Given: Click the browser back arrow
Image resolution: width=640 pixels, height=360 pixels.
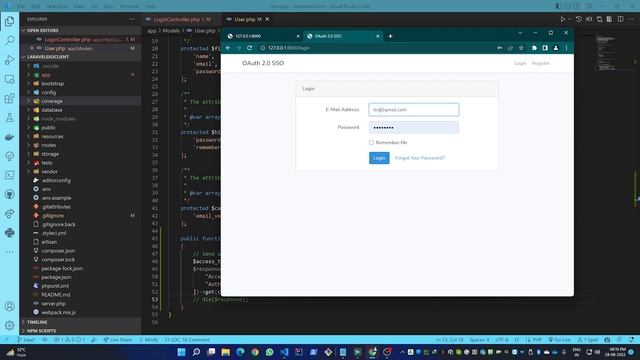Looking at the screenshot, I should pyautogui.click(x=228, y=48).
